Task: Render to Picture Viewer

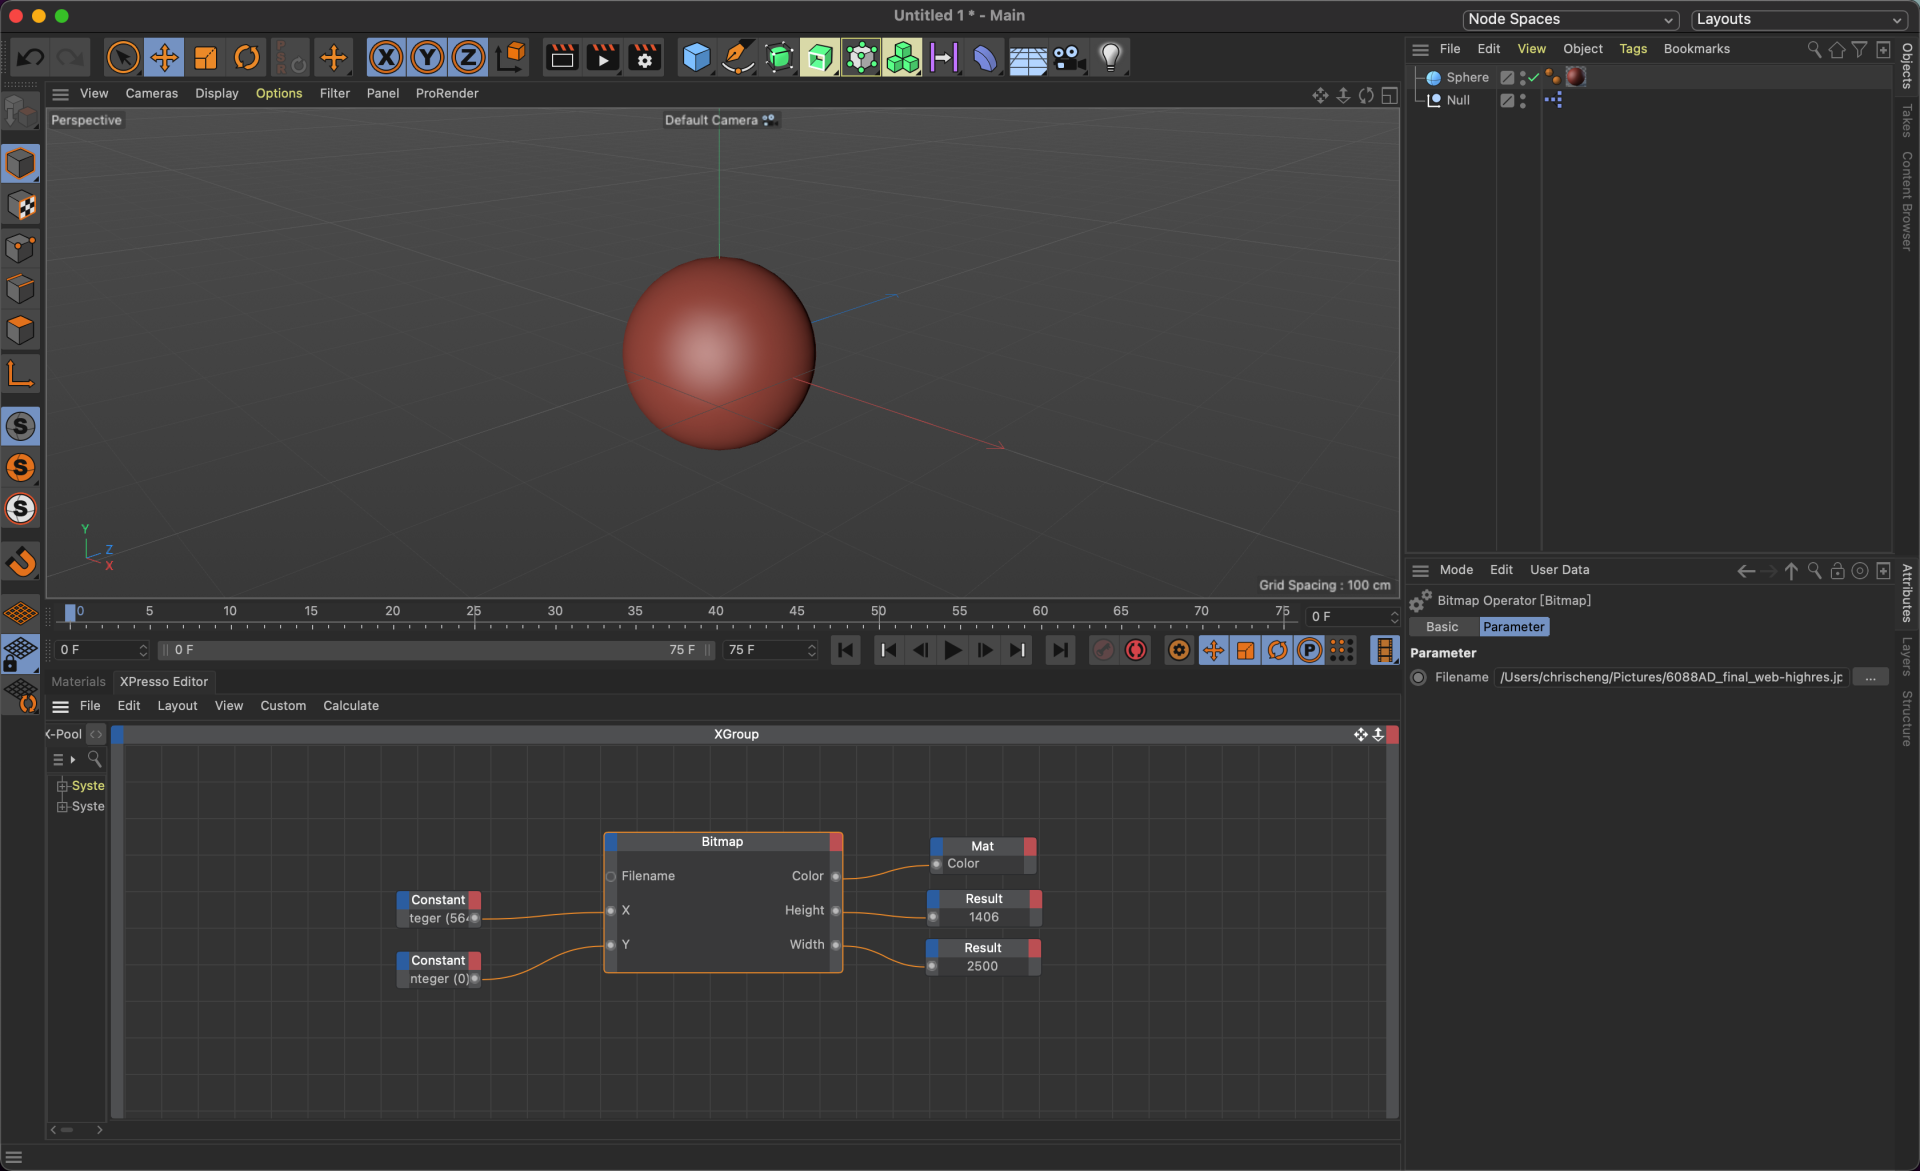Action: [603, 58]
